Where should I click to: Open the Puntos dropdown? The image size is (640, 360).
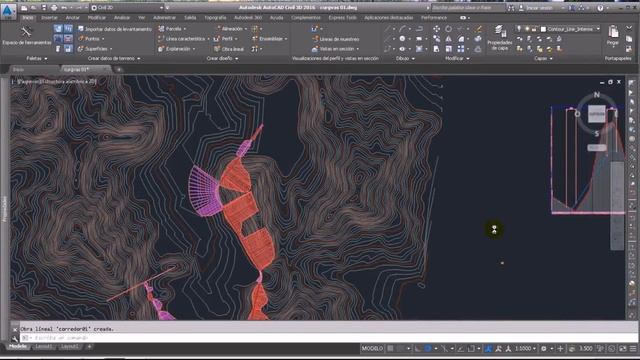point(91,39)
